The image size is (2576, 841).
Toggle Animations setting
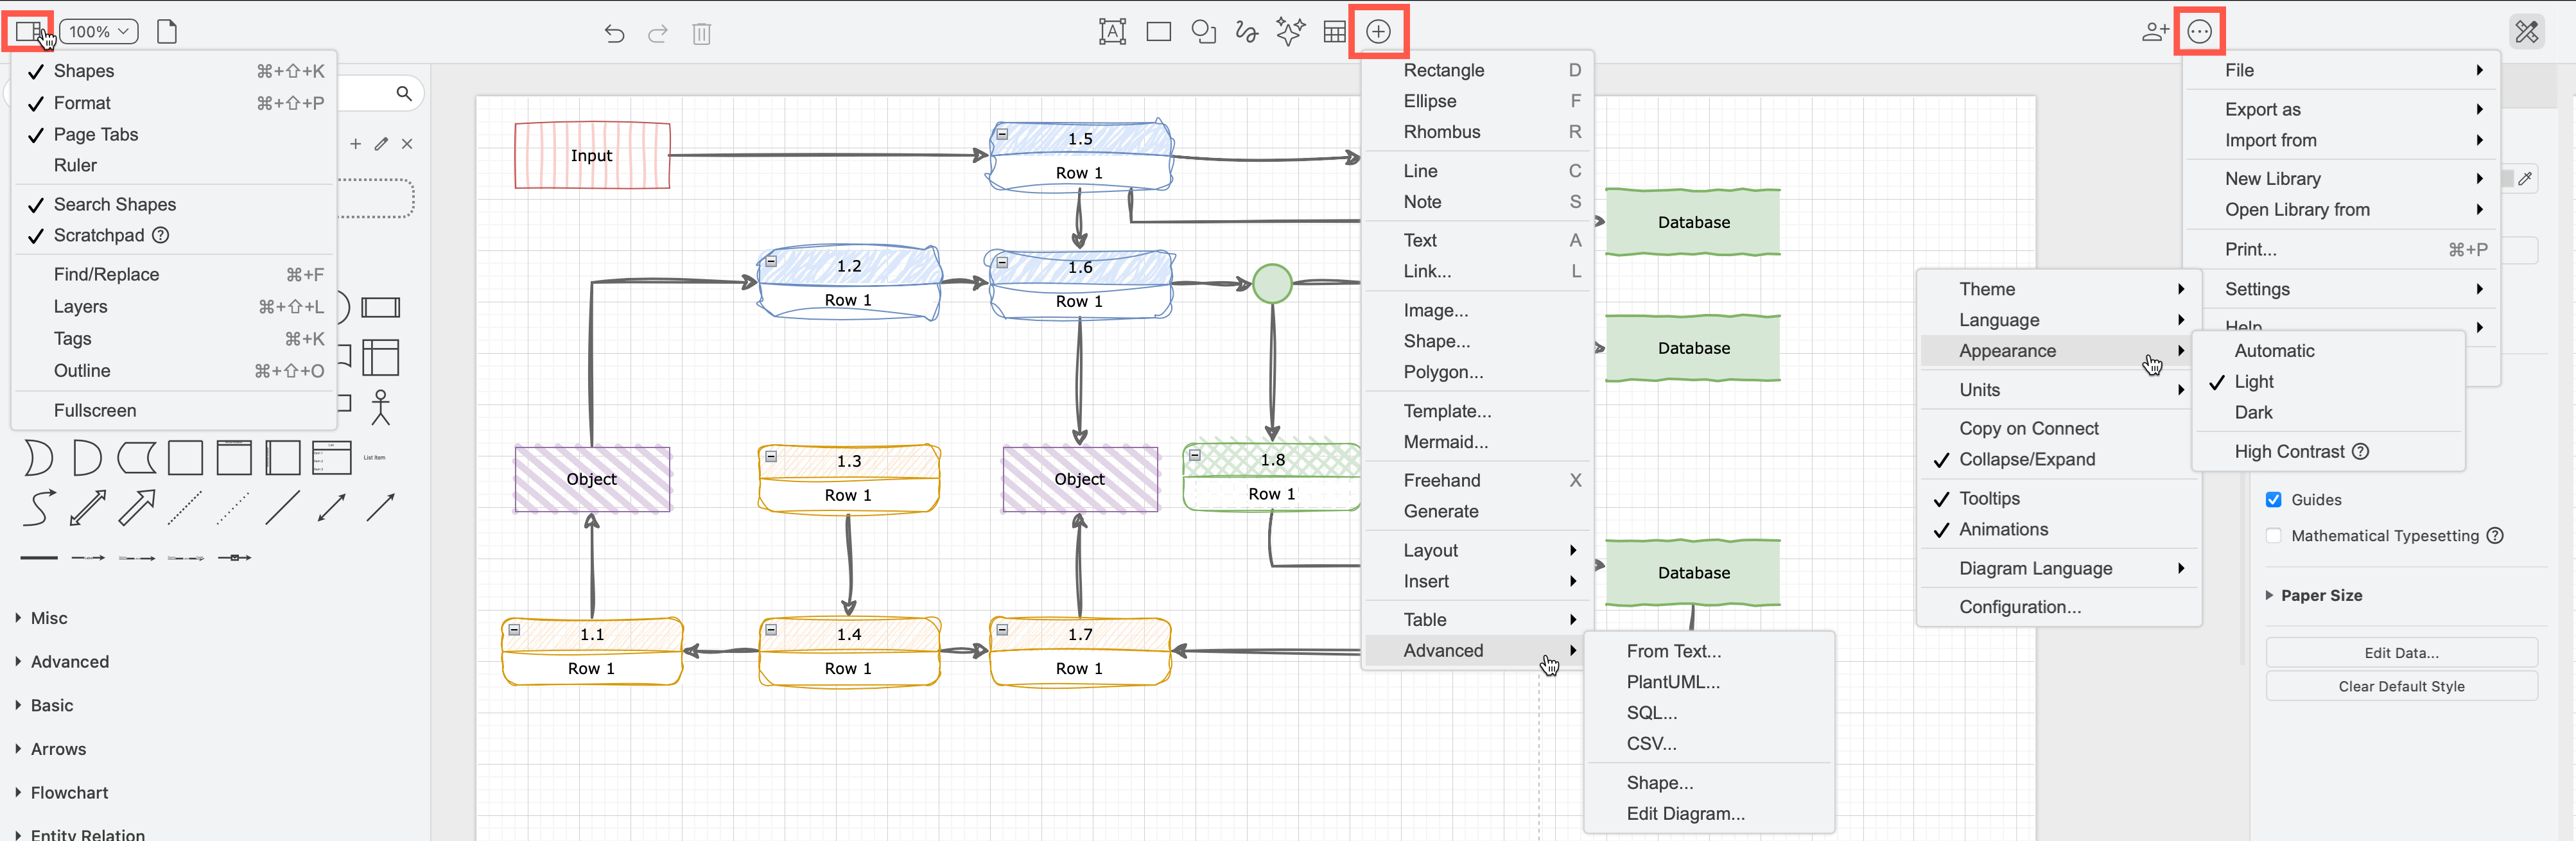click(x=2059, y=529)
